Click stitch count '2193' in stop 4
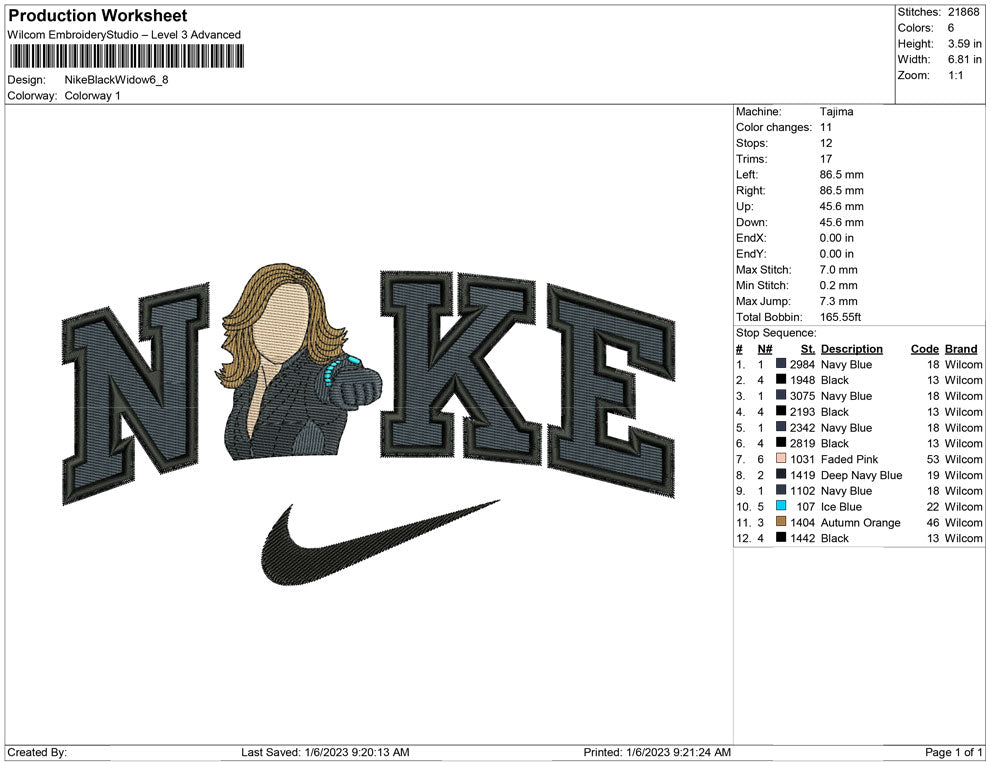Screen dimensions: 990x762 point(802,412)
